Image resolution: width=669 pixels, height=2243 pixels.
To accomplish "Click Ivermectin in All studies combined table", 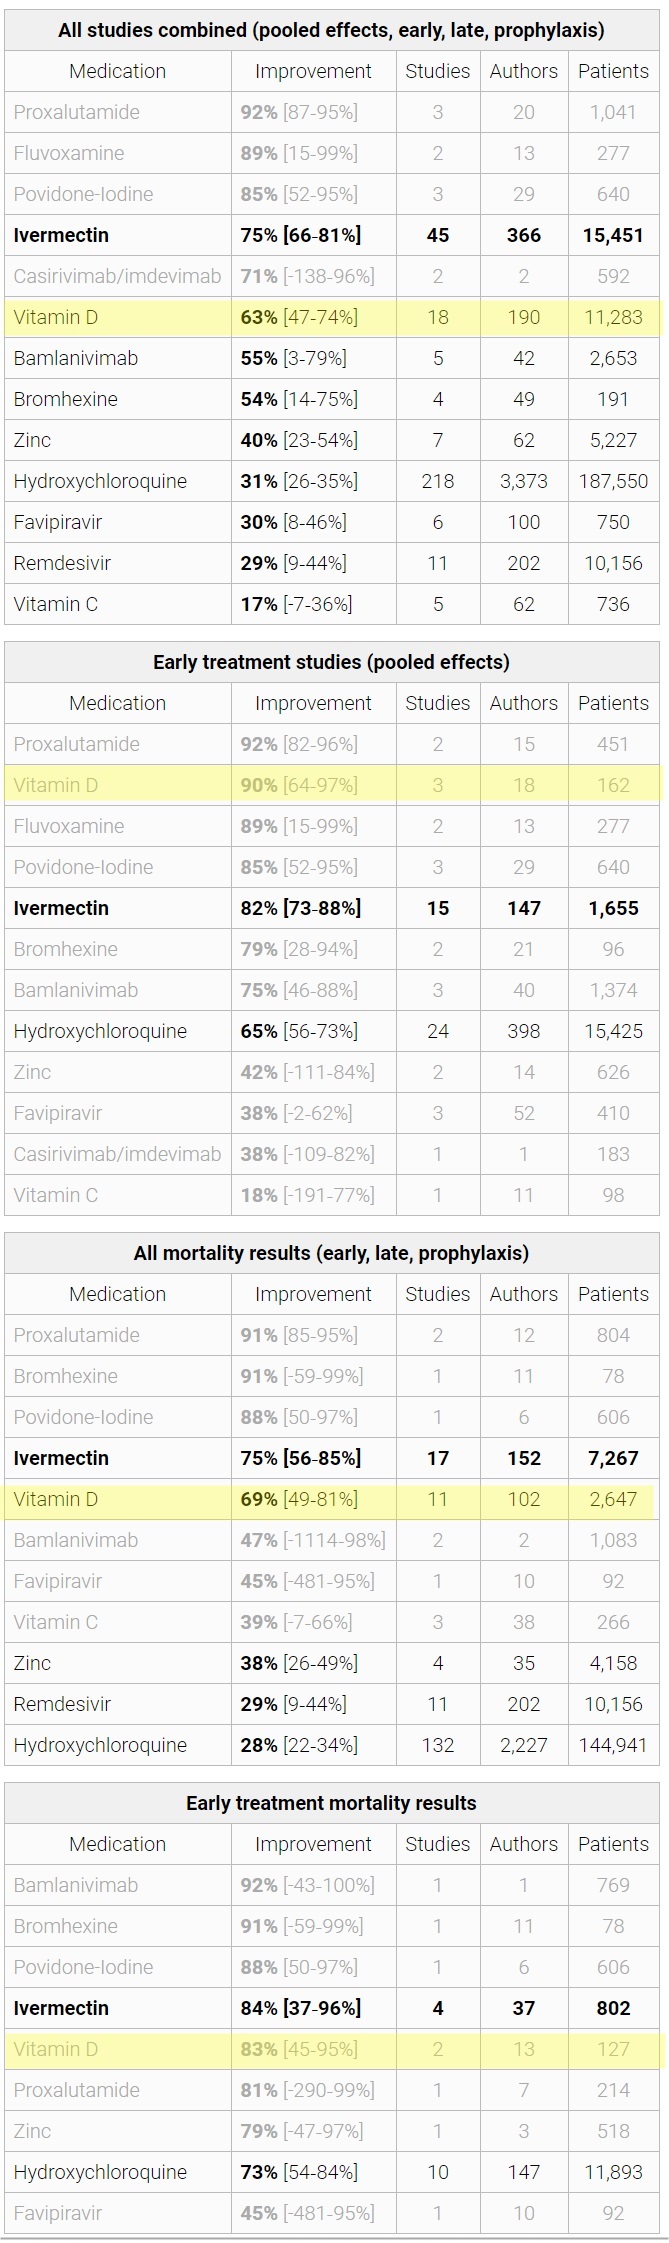I will [61, 235].
